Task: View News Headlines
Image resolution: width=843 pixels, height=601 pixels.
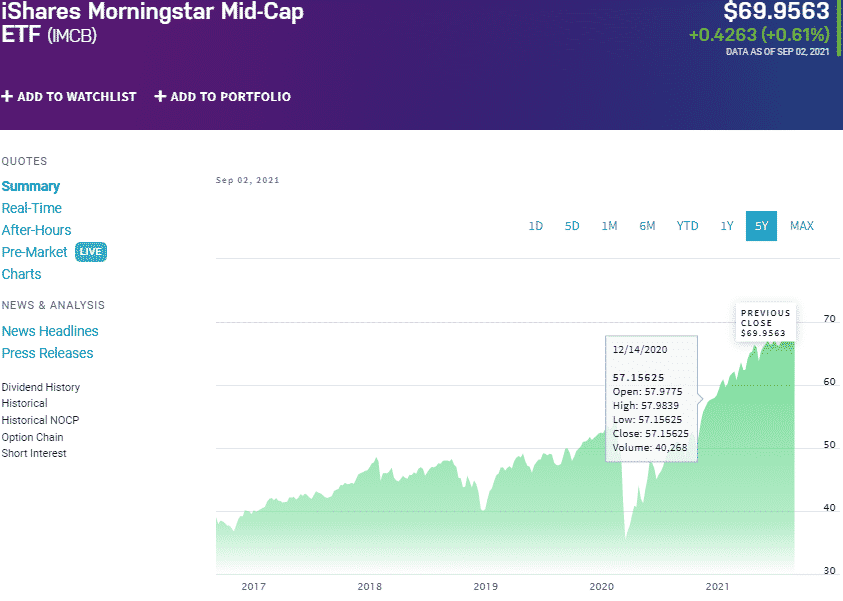Action: (50, 331)
